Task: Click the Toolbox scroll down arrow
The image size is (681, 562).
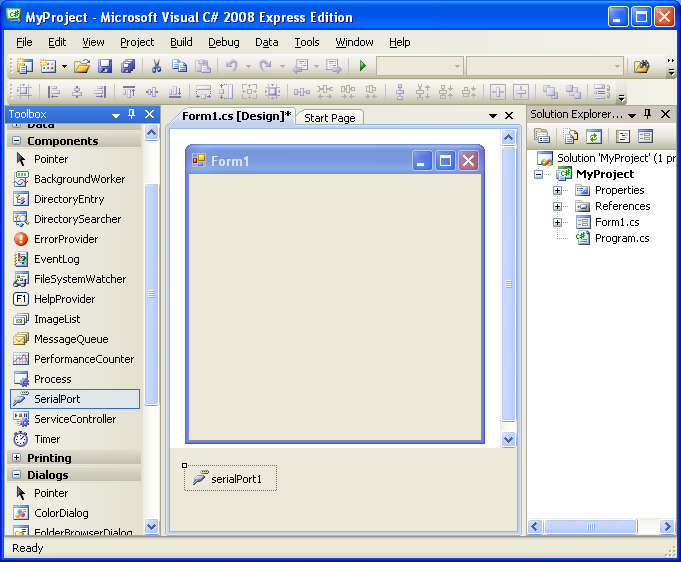Action: tap(151, 526)
